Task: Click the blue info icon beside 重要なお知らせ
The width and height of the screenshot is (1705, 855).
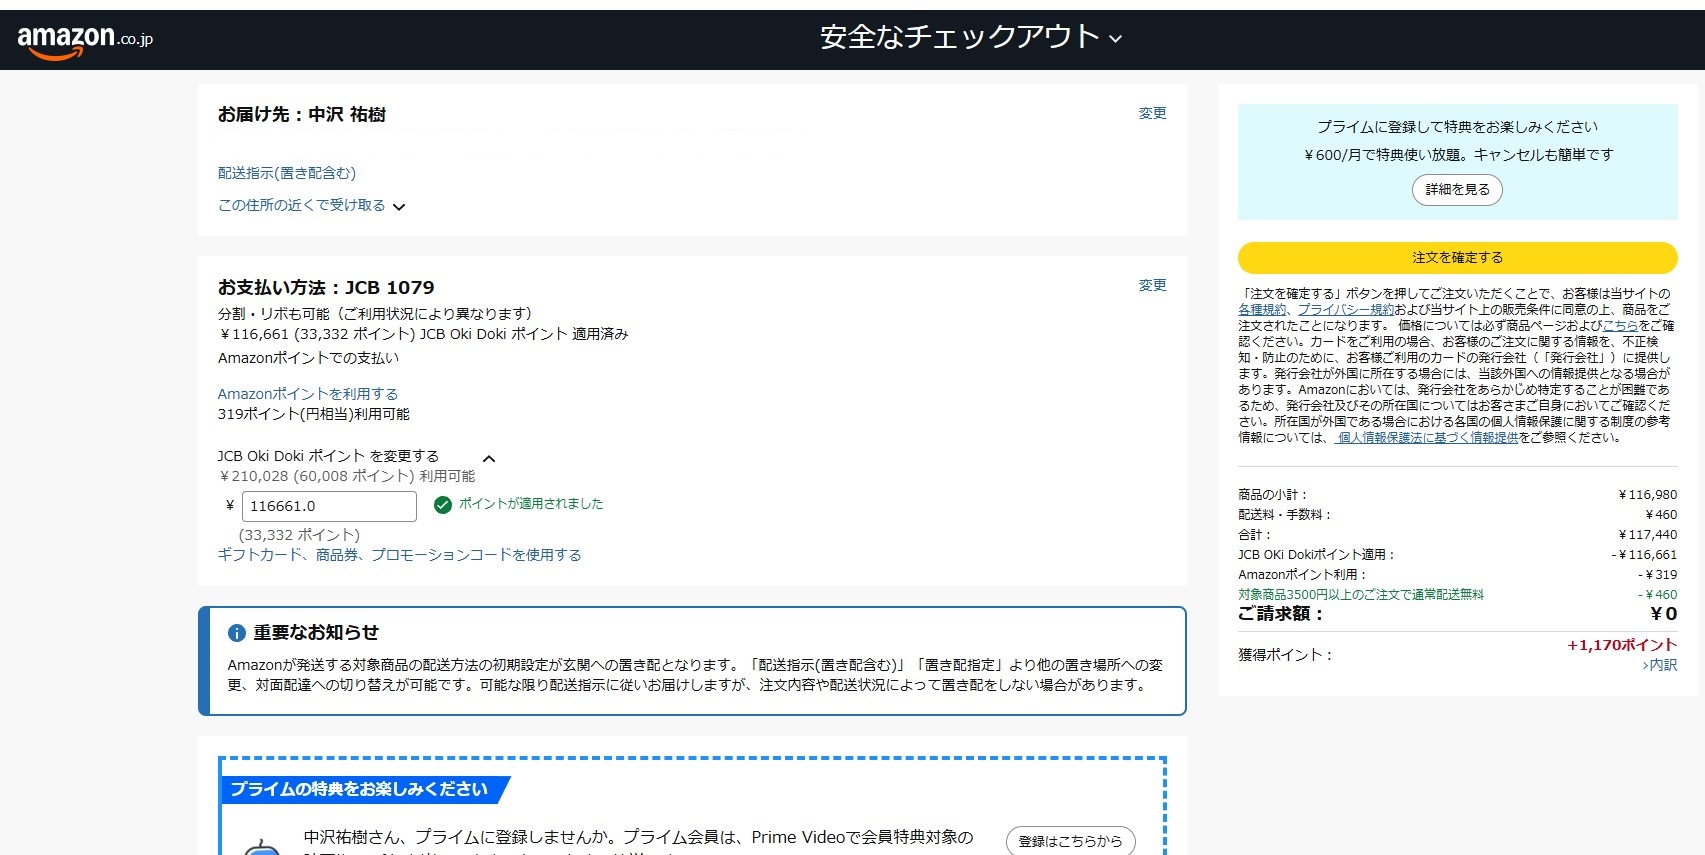Action: (237, 633)
